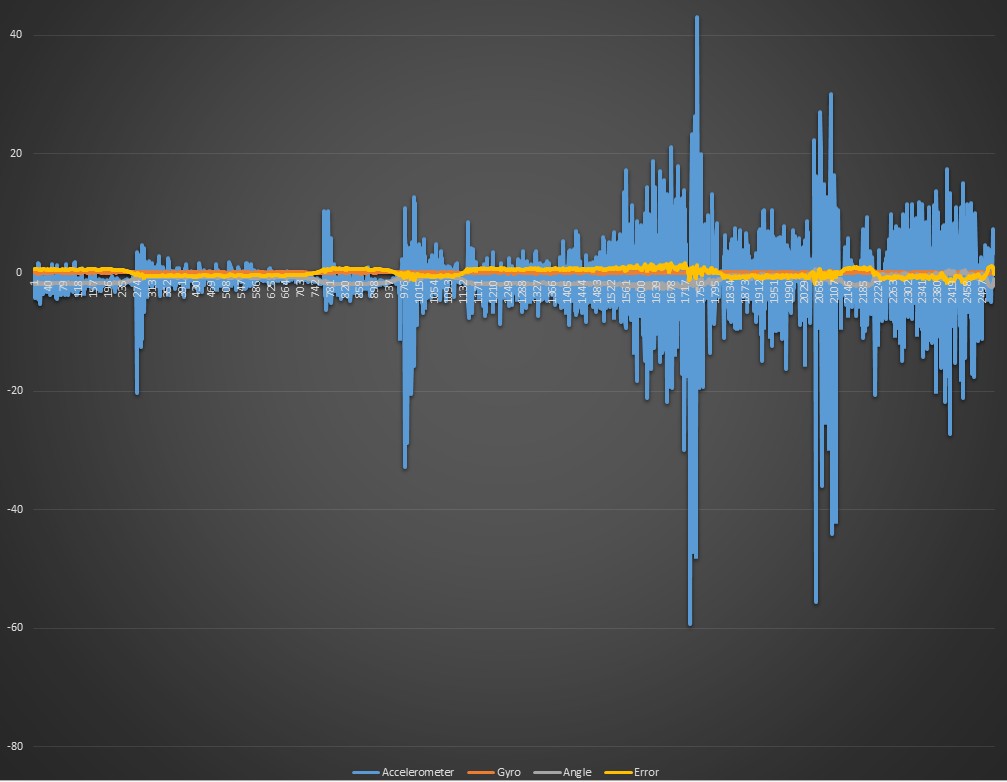The width and height of the screenshot is (1007, 782).
Task: Select the -80 vertical axis label
Action: tap(14, 746)
